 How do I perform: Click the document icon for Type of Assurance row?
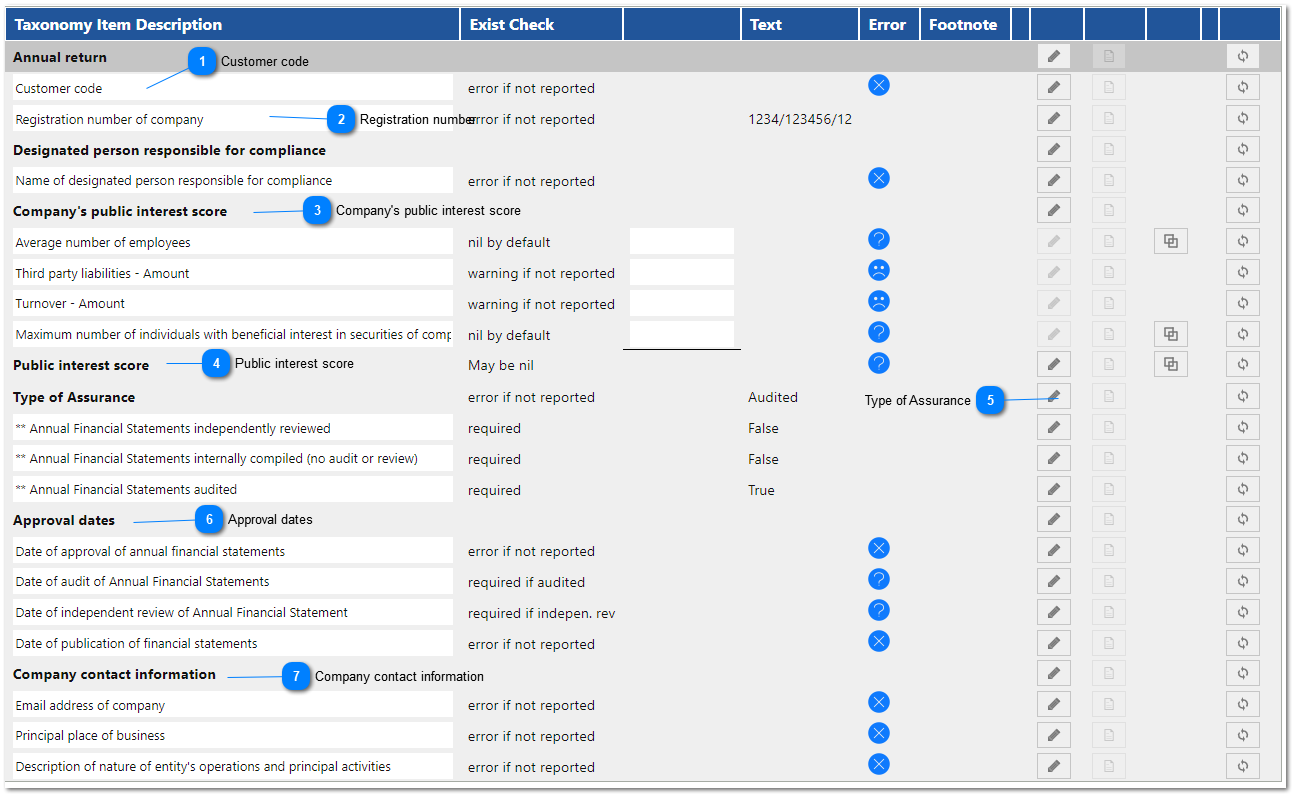pyautogui.click(x=1108, y=396)
